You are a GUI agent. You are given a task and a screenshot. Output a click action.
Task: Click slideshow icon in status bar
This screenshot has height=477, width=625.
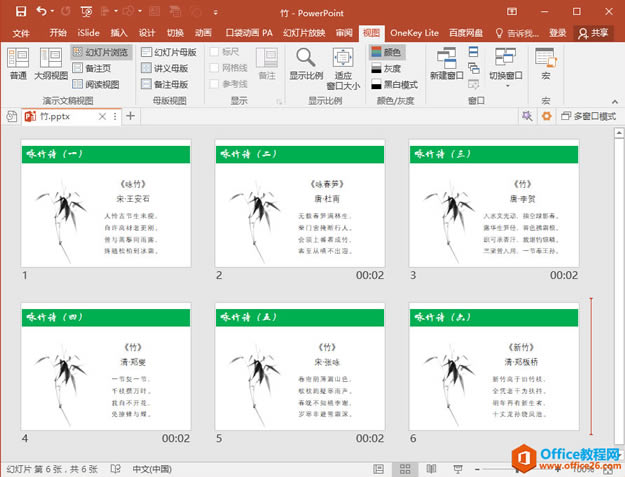458,469
